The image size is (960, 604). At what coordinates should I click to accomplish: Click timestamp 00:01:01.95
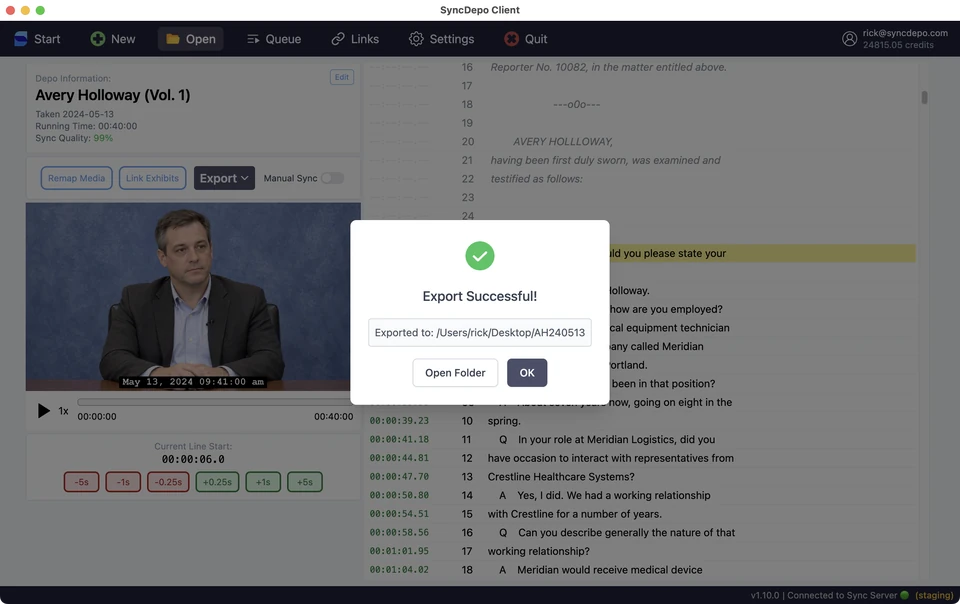399,551
